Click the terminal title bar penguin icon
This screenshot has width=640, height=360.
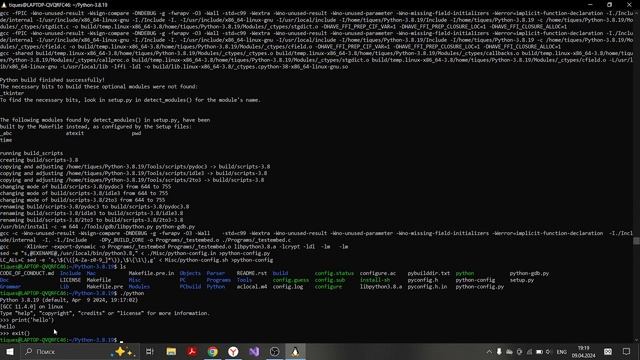coord(4,5)
